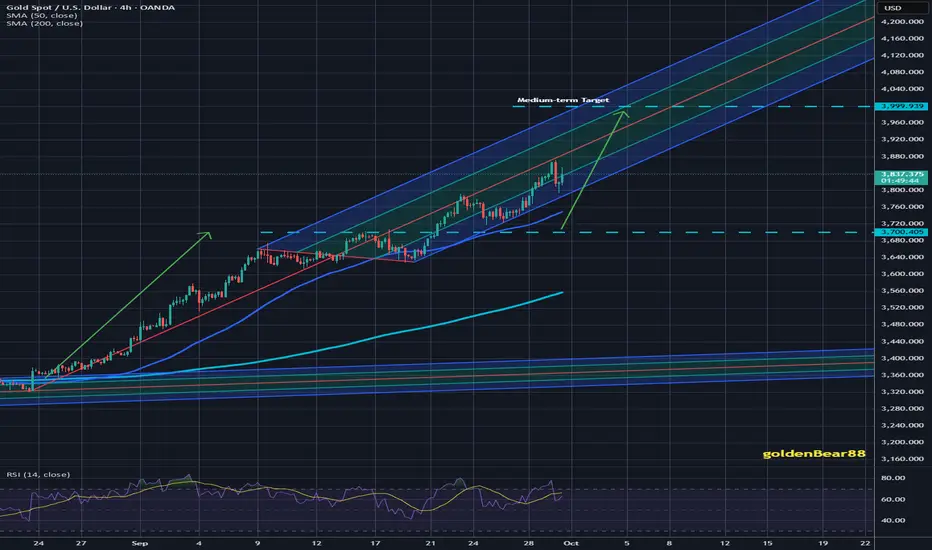Click the RSI 80.00 axis value
The height and width of the screenshot is (550, 932).
893,477
